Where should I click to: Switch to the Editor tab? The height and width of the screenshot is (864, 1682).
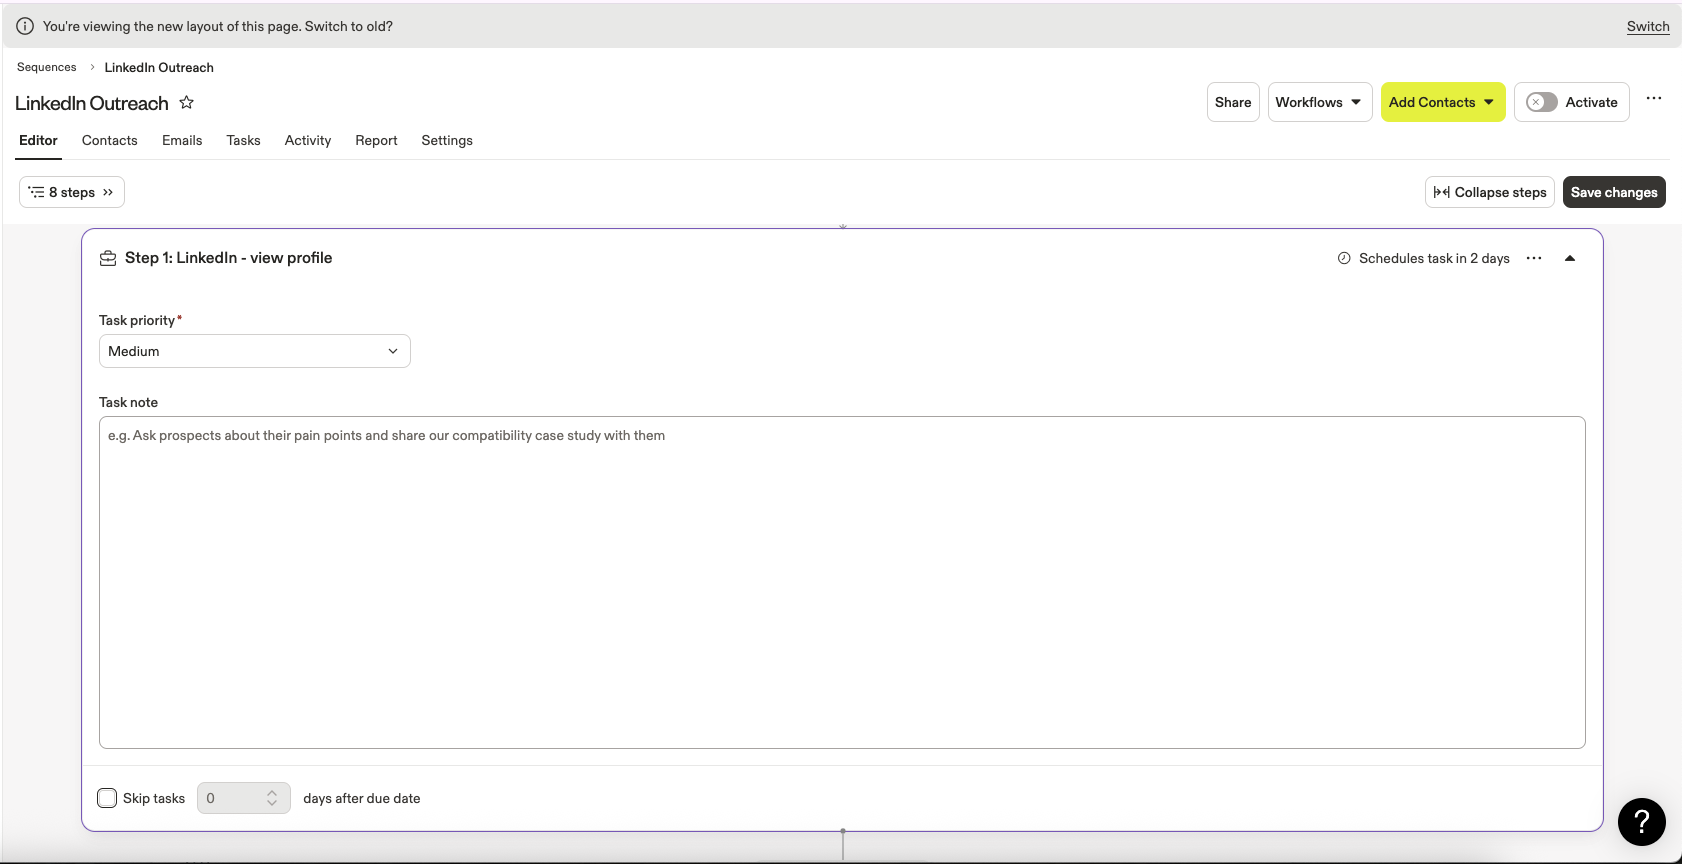click(x=38, y=140)
